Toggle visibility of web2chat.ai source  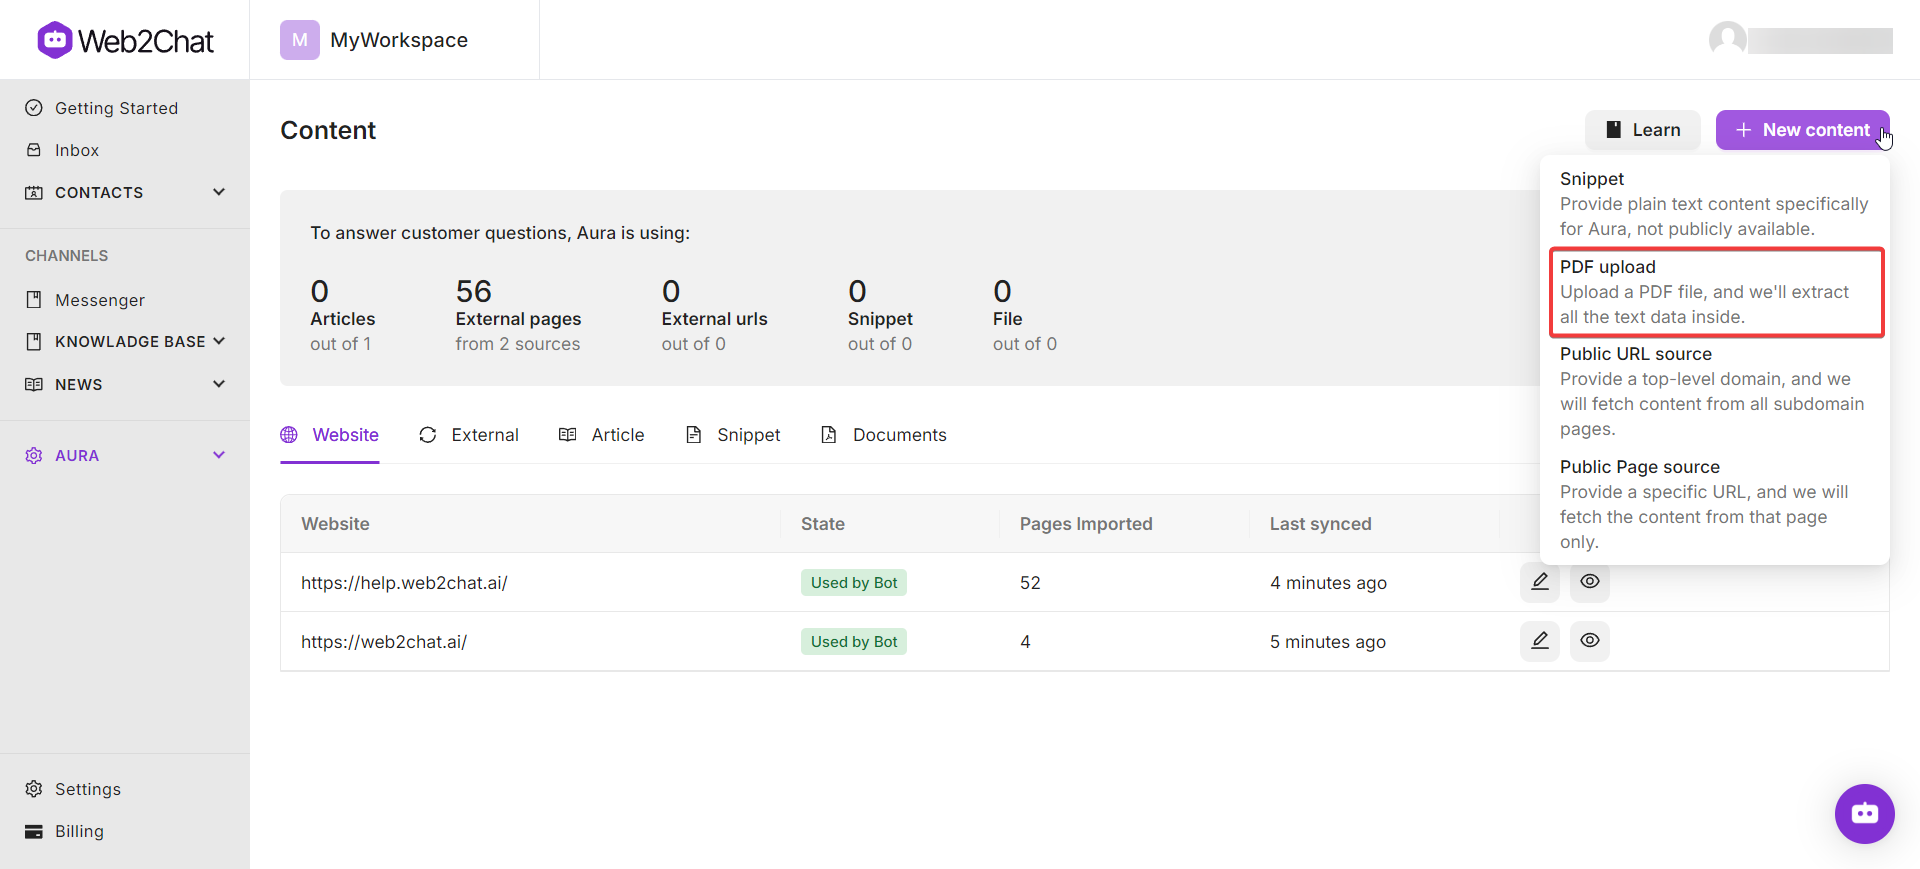coord(1590,641)
